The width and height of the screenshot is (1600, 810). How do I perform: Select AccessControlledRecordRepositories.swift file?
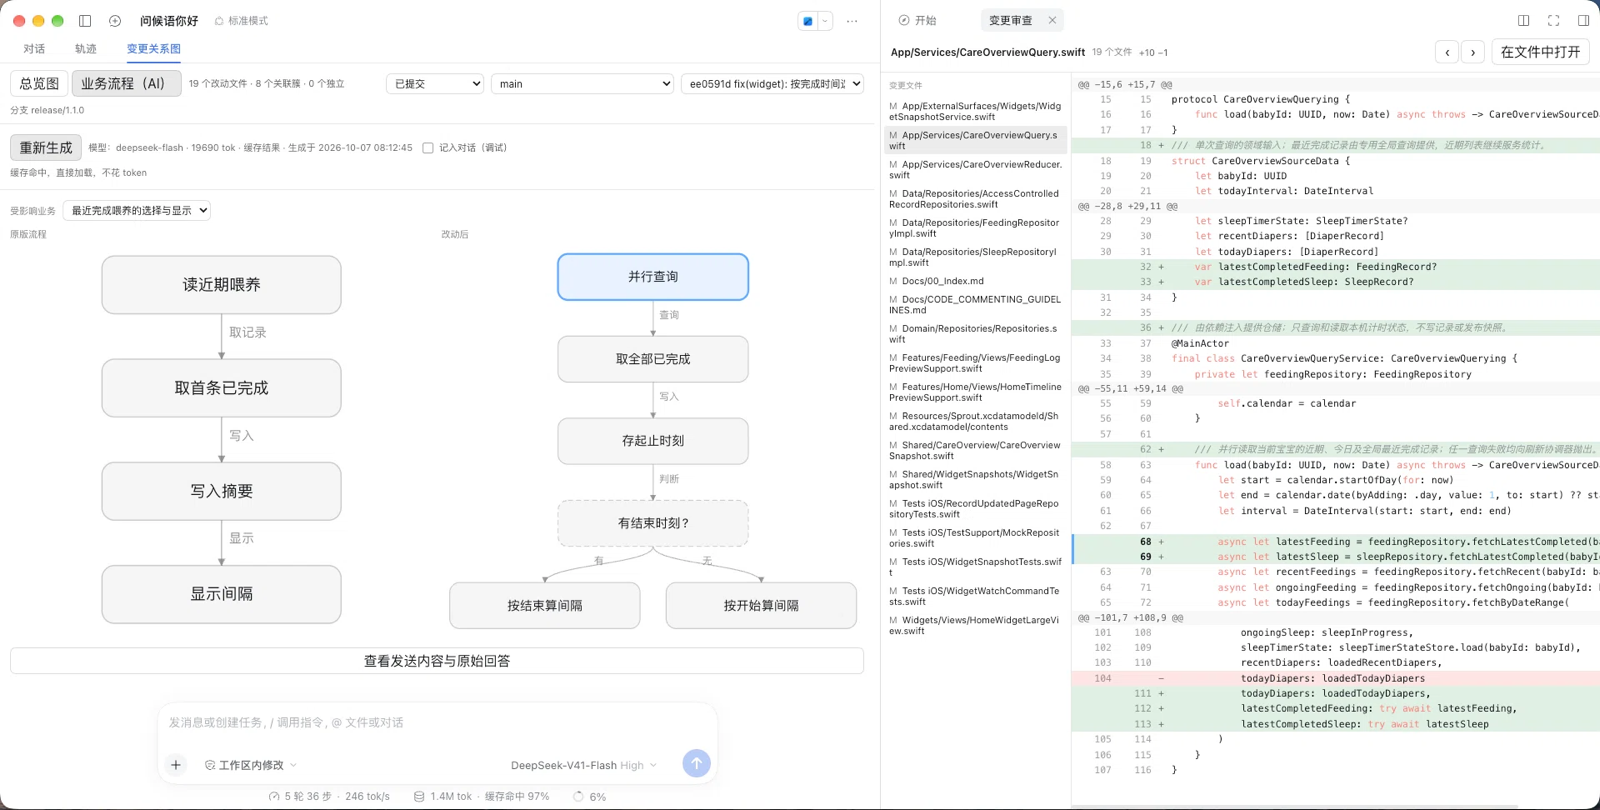[976, 199]
